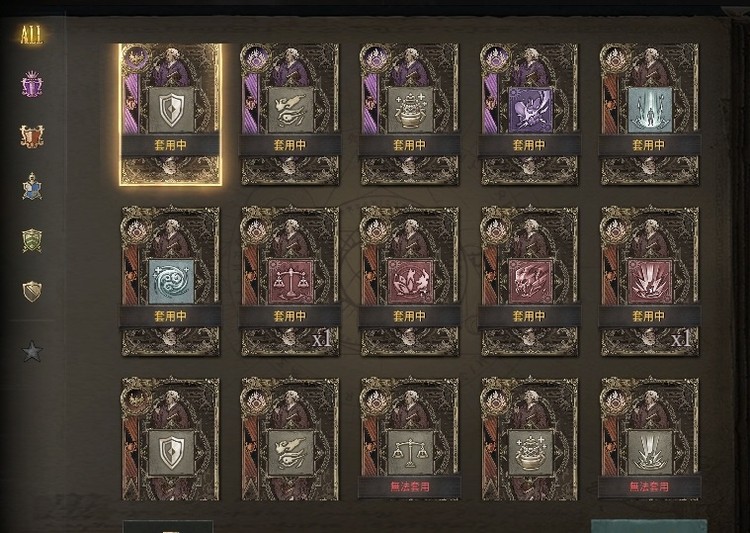This screenshot has height=533, width=750.
Task: Filter by red-orange crest rarity
Action: (32, 136)
